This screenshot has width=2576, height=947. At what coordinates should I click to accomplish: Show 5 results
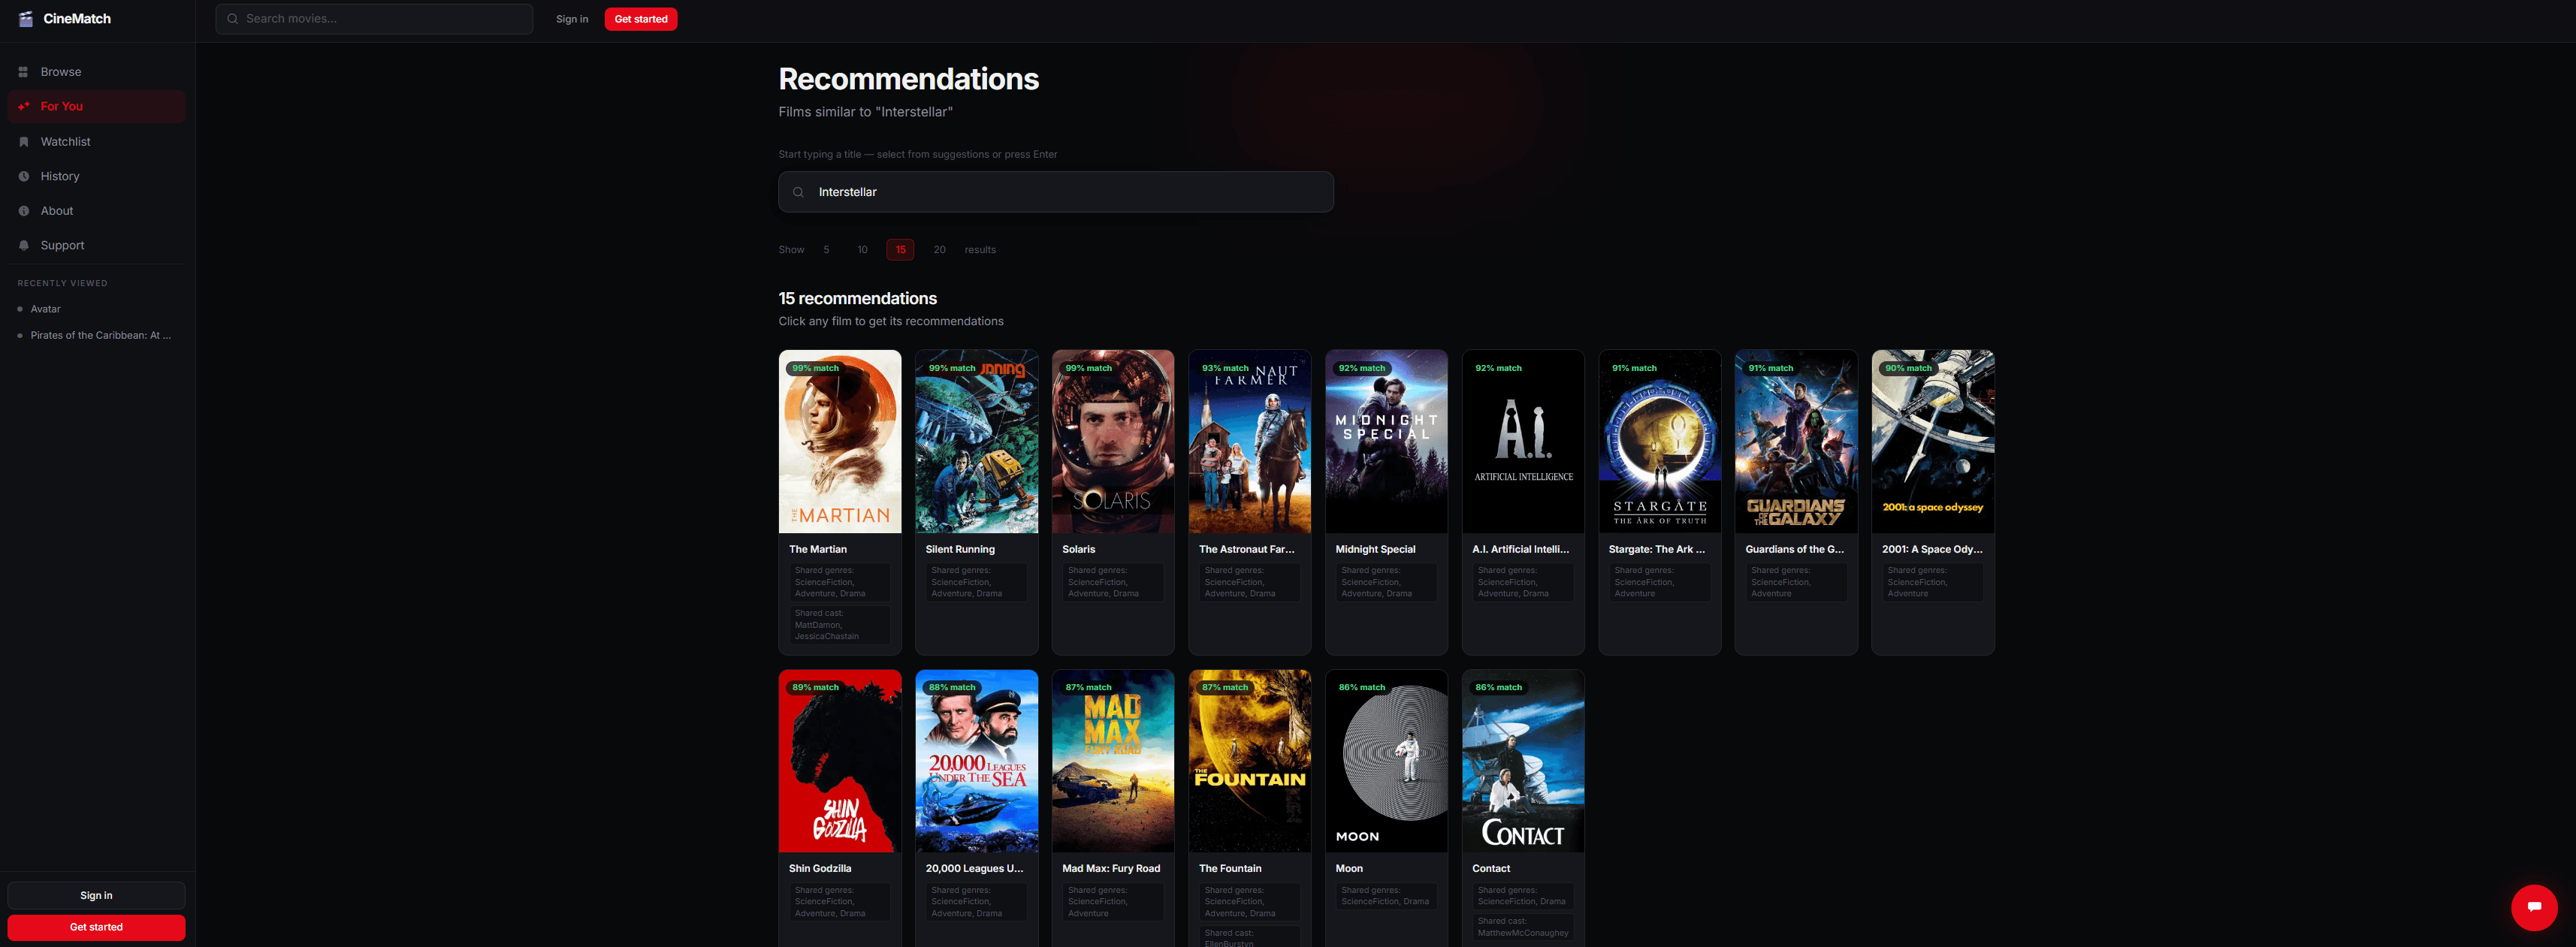tap(826, 250)
